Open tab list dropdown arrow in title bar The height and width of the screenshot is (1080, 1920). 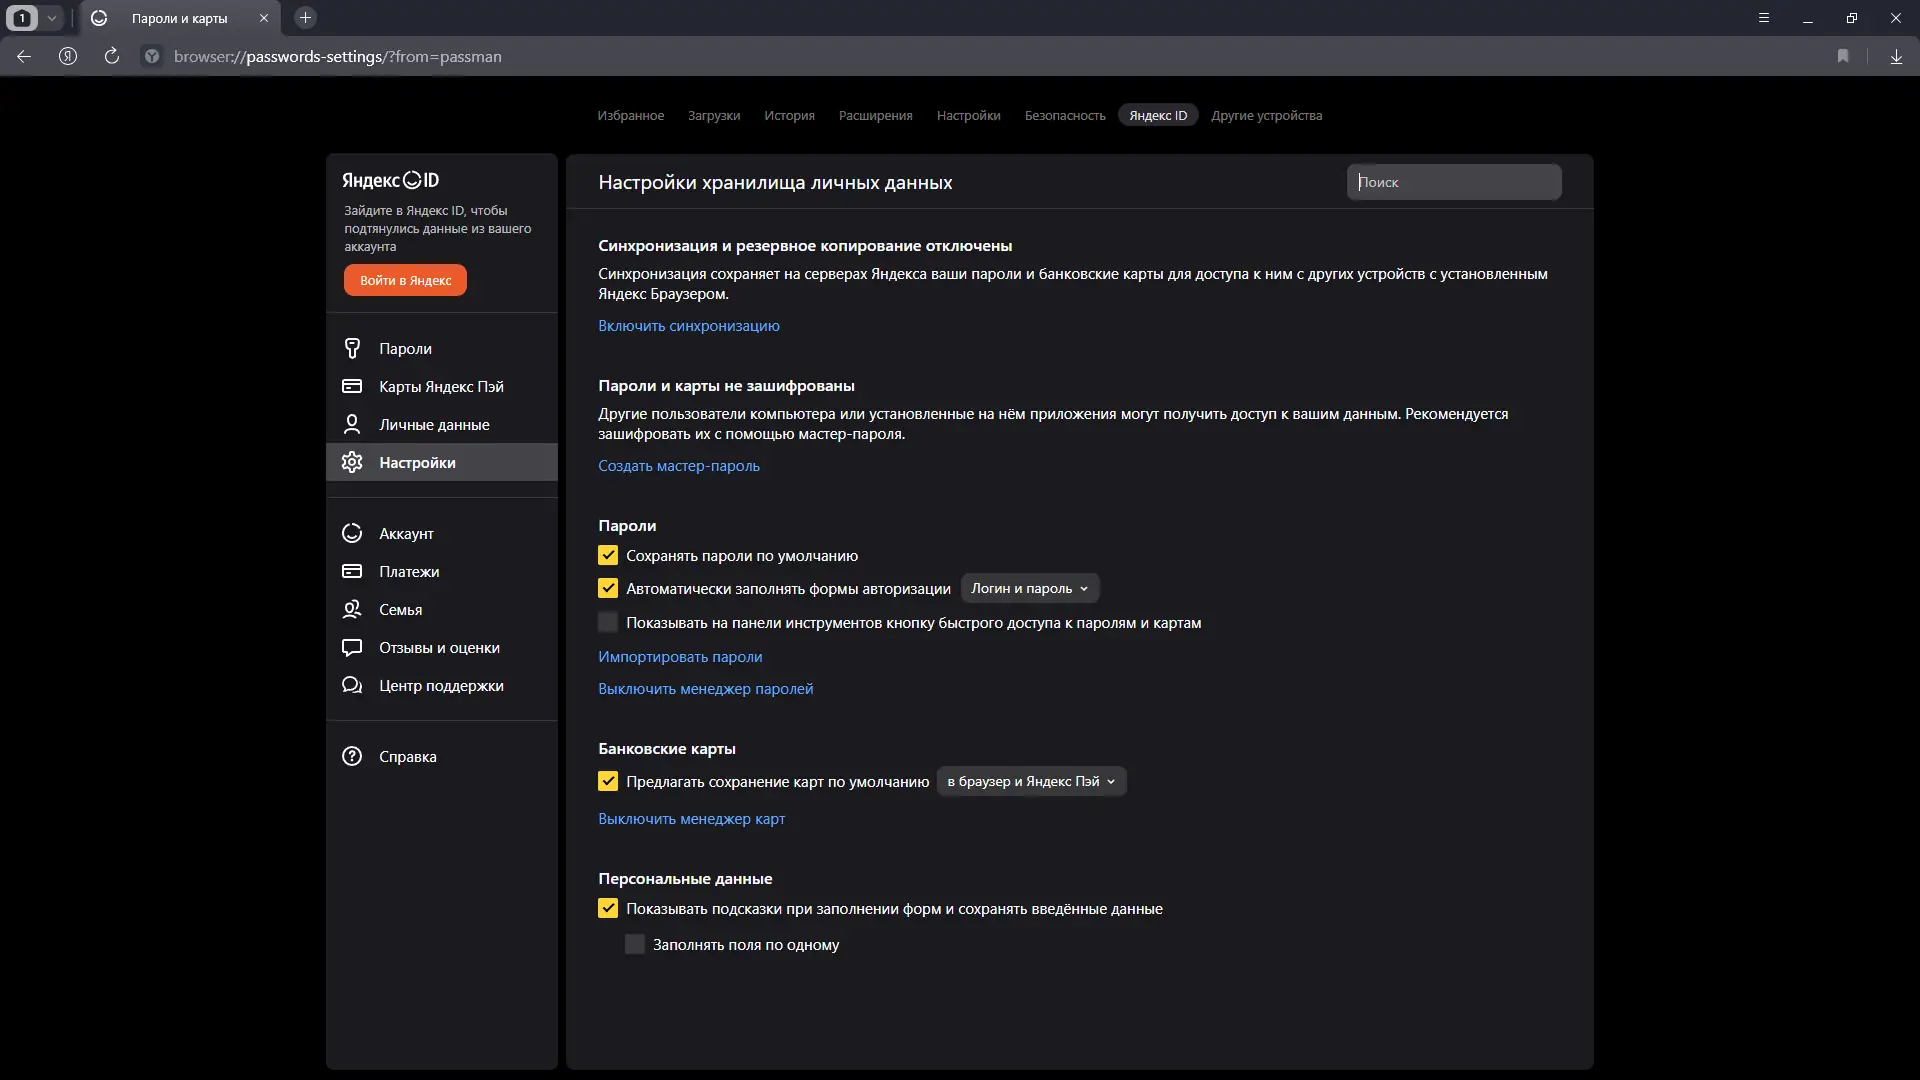pos(52,18)
